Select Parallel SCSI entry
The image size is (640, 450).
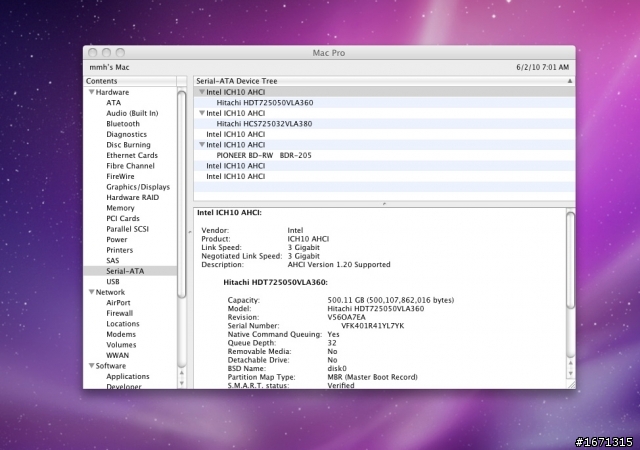tap(127, 229)
